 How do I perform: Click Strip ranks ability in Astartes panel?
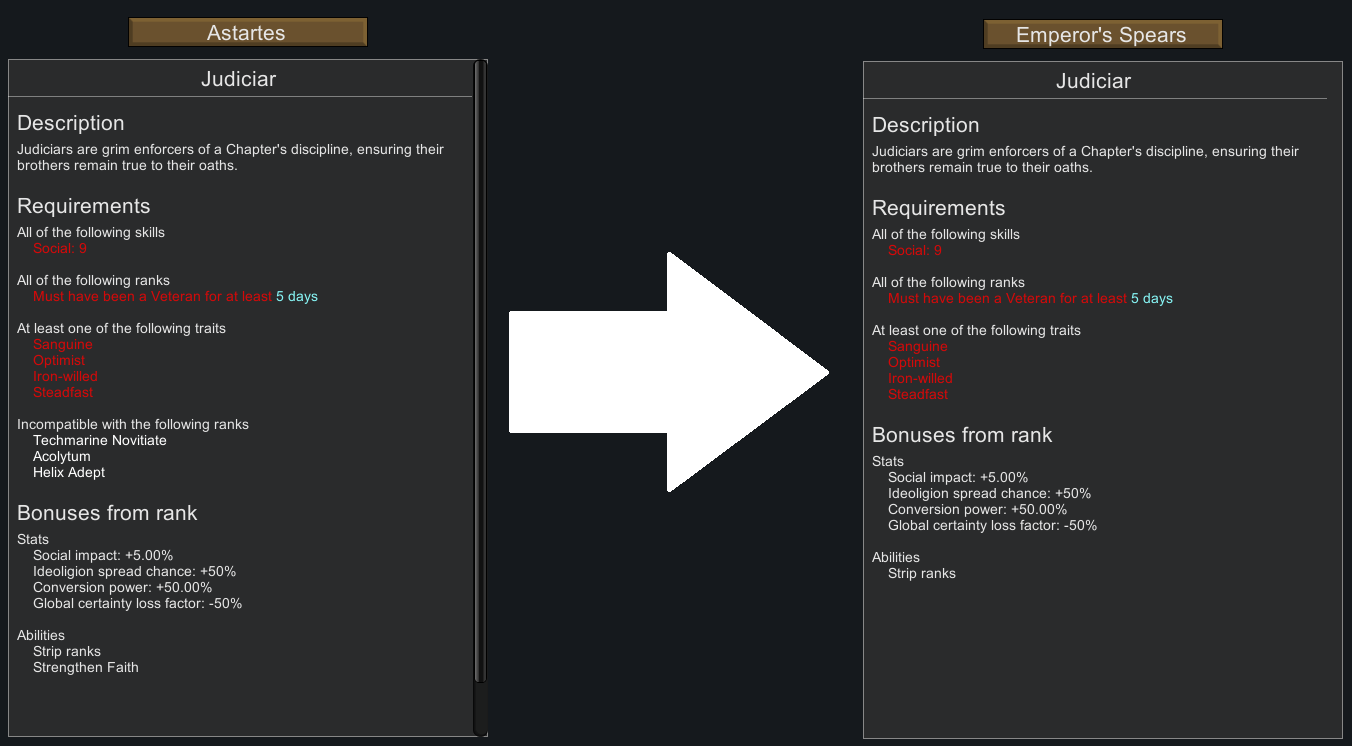67,651
